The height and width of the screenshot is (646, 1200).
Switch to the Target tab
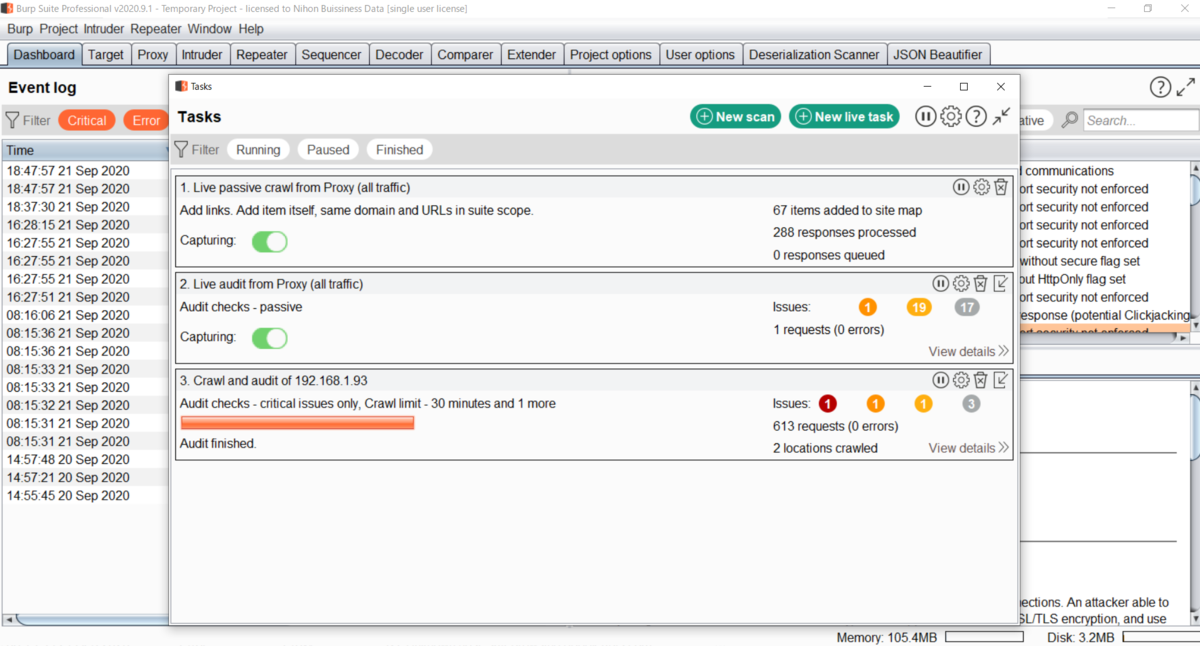pos(106,55)
